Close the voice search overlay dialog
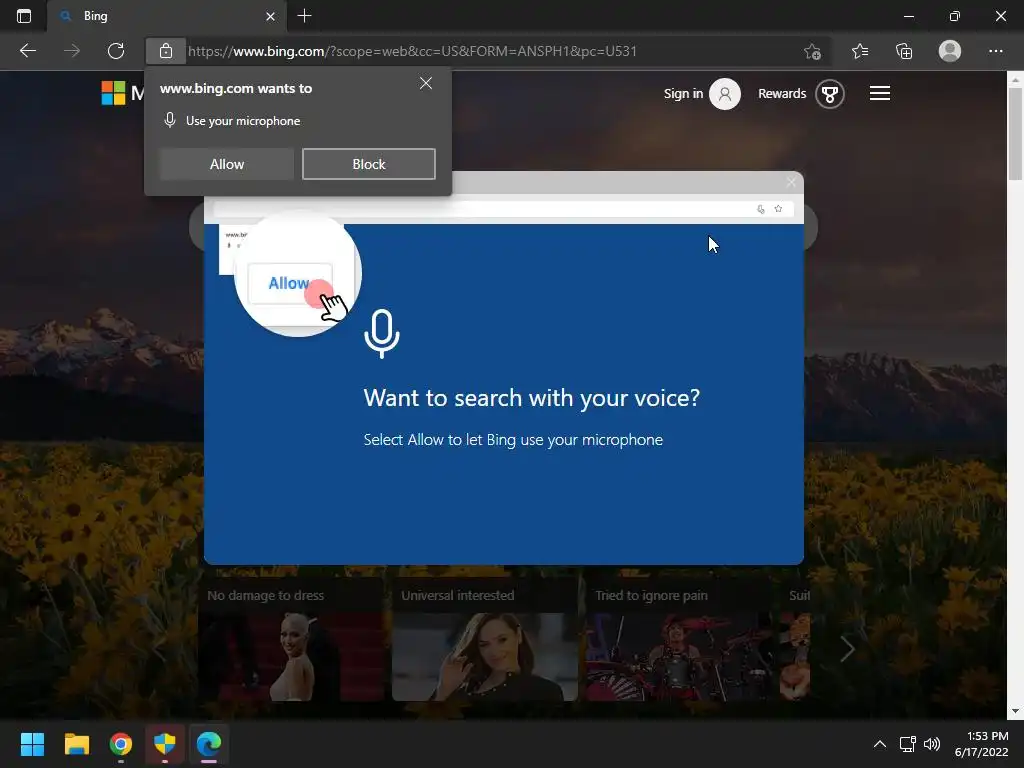The image size is (1024, 768). (791, 182)
